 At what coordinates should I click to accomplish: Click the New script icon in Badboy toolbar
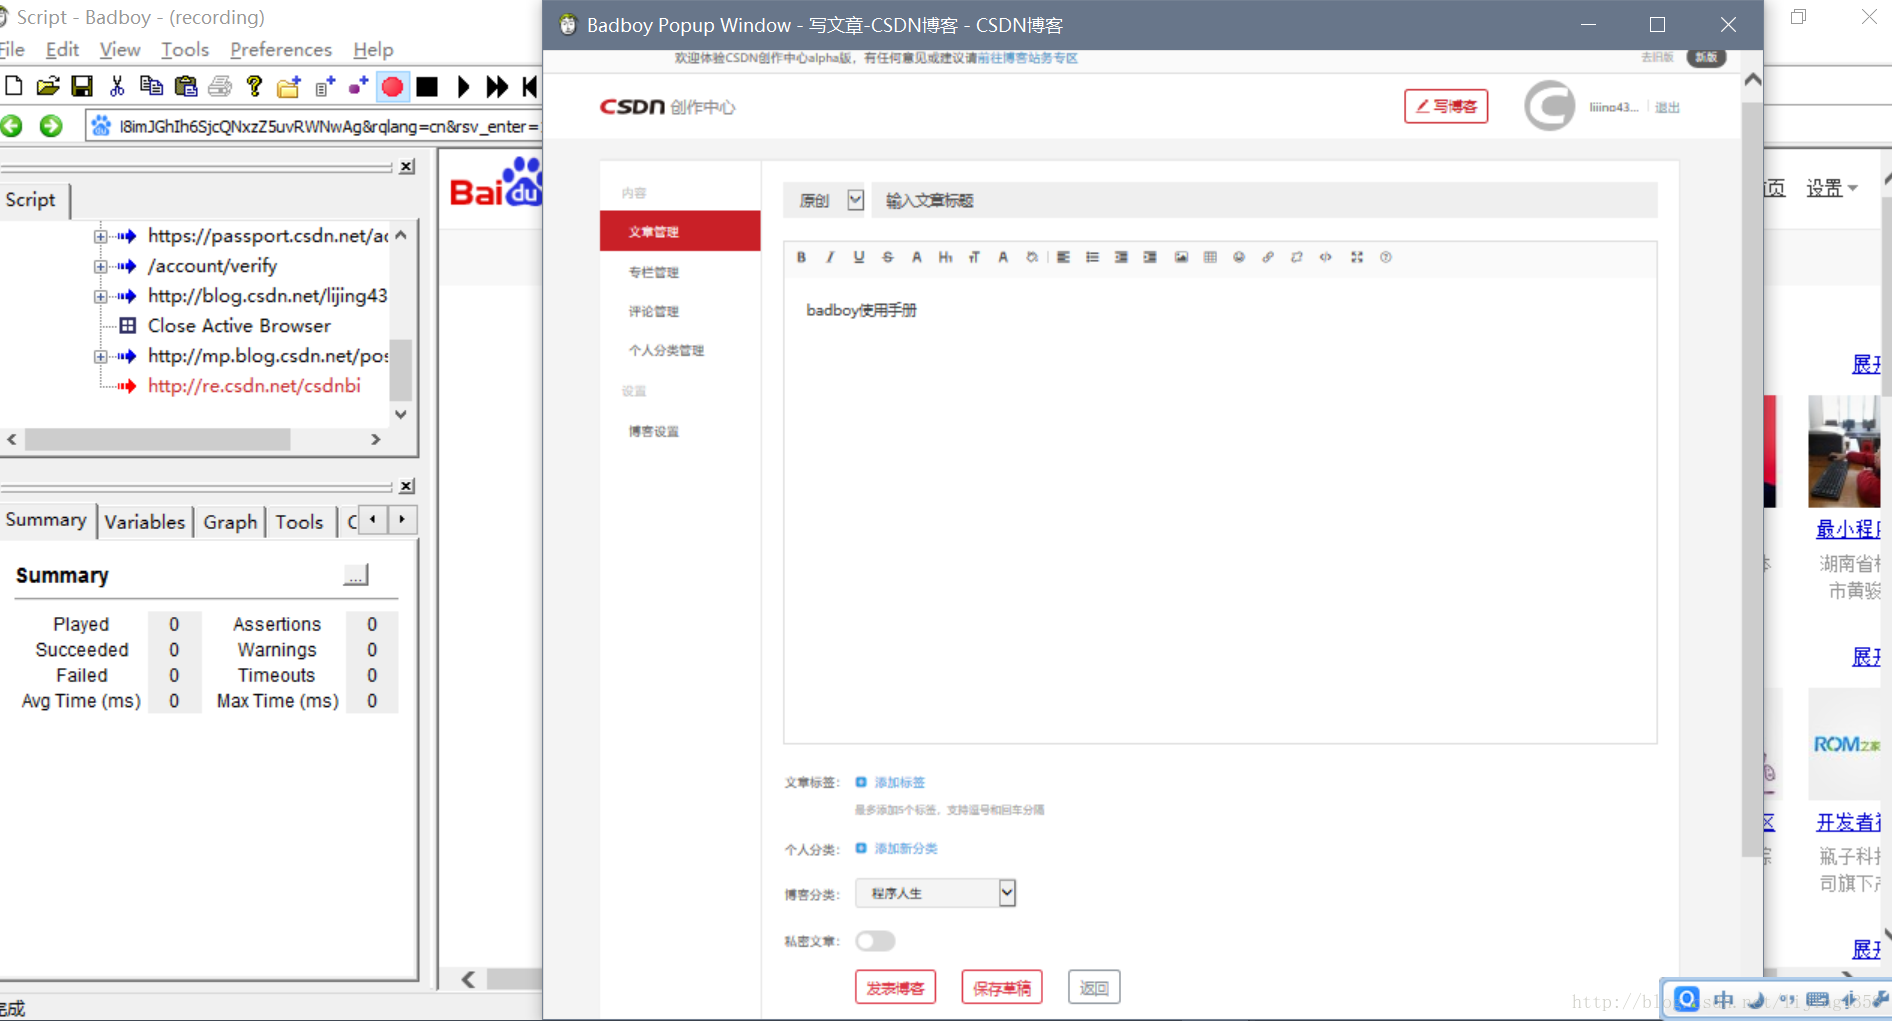coord(14,86)
